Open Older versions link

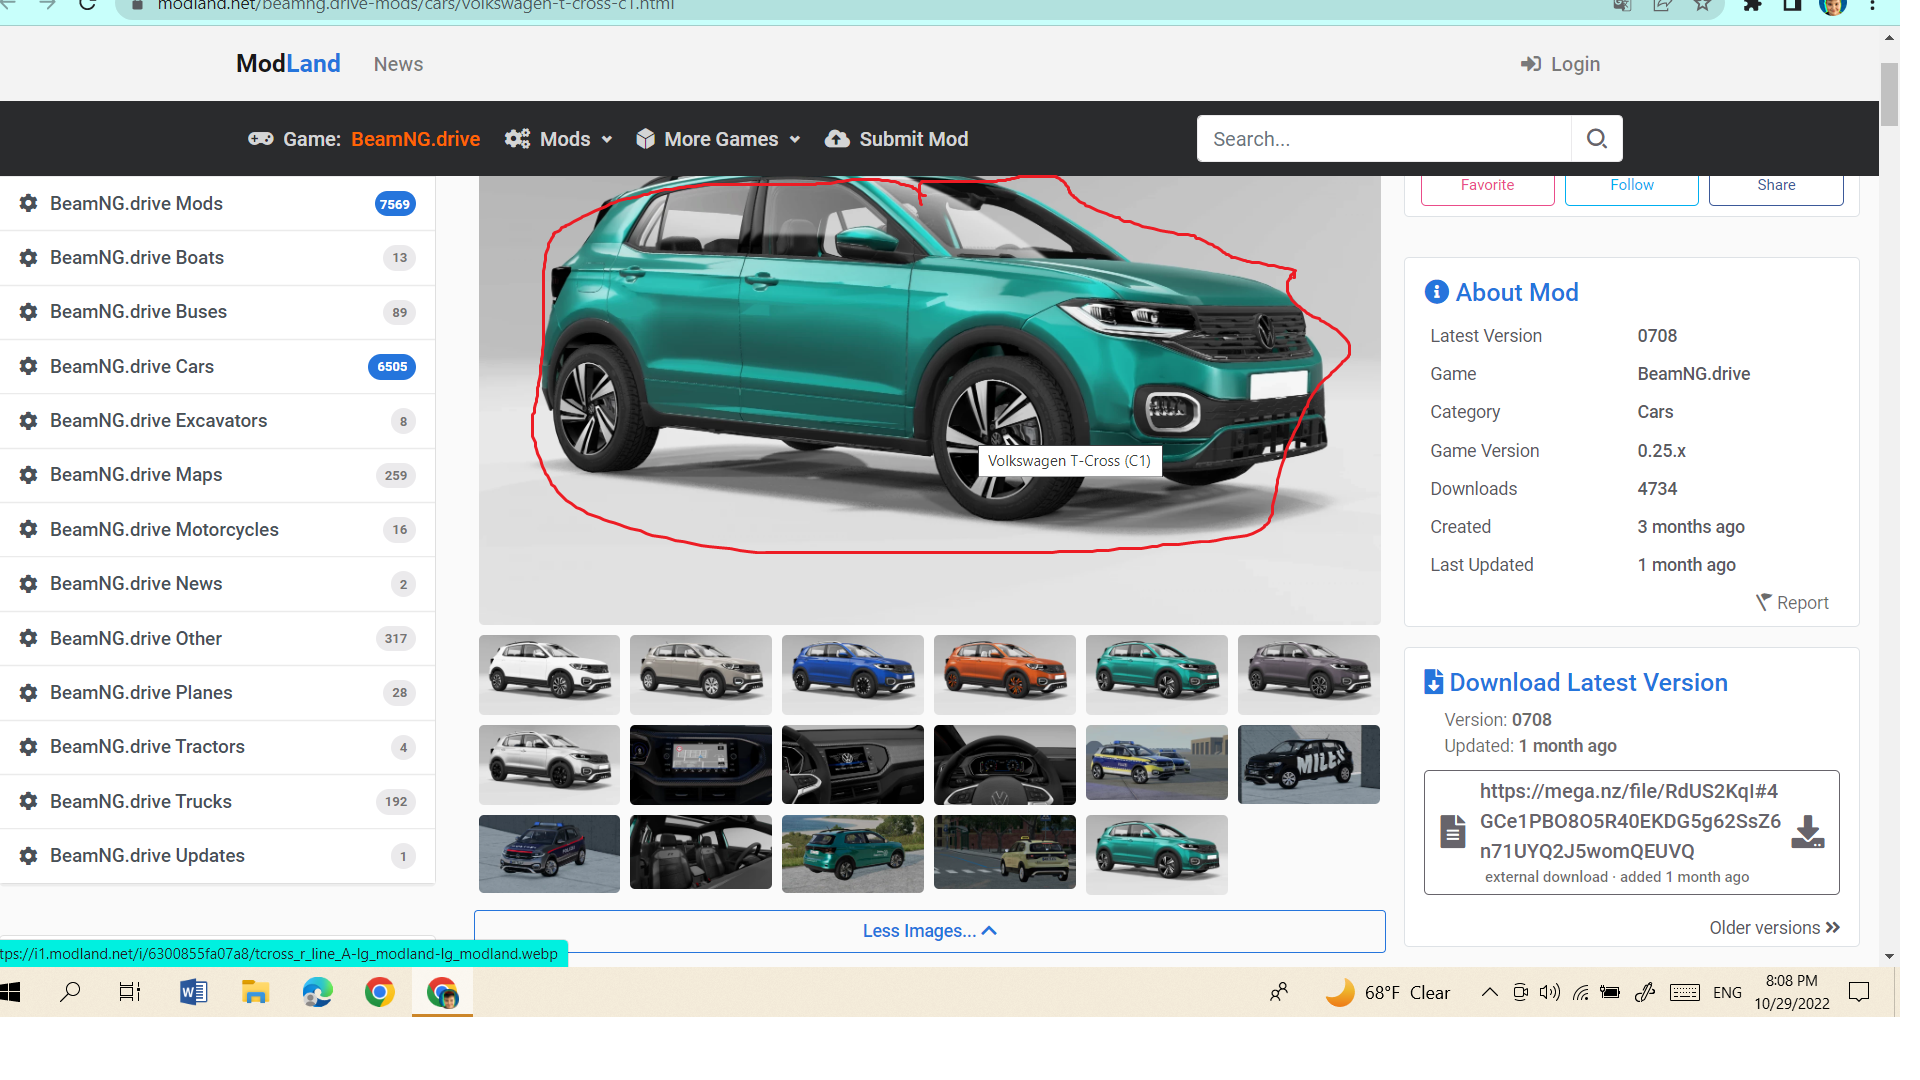1774,928
